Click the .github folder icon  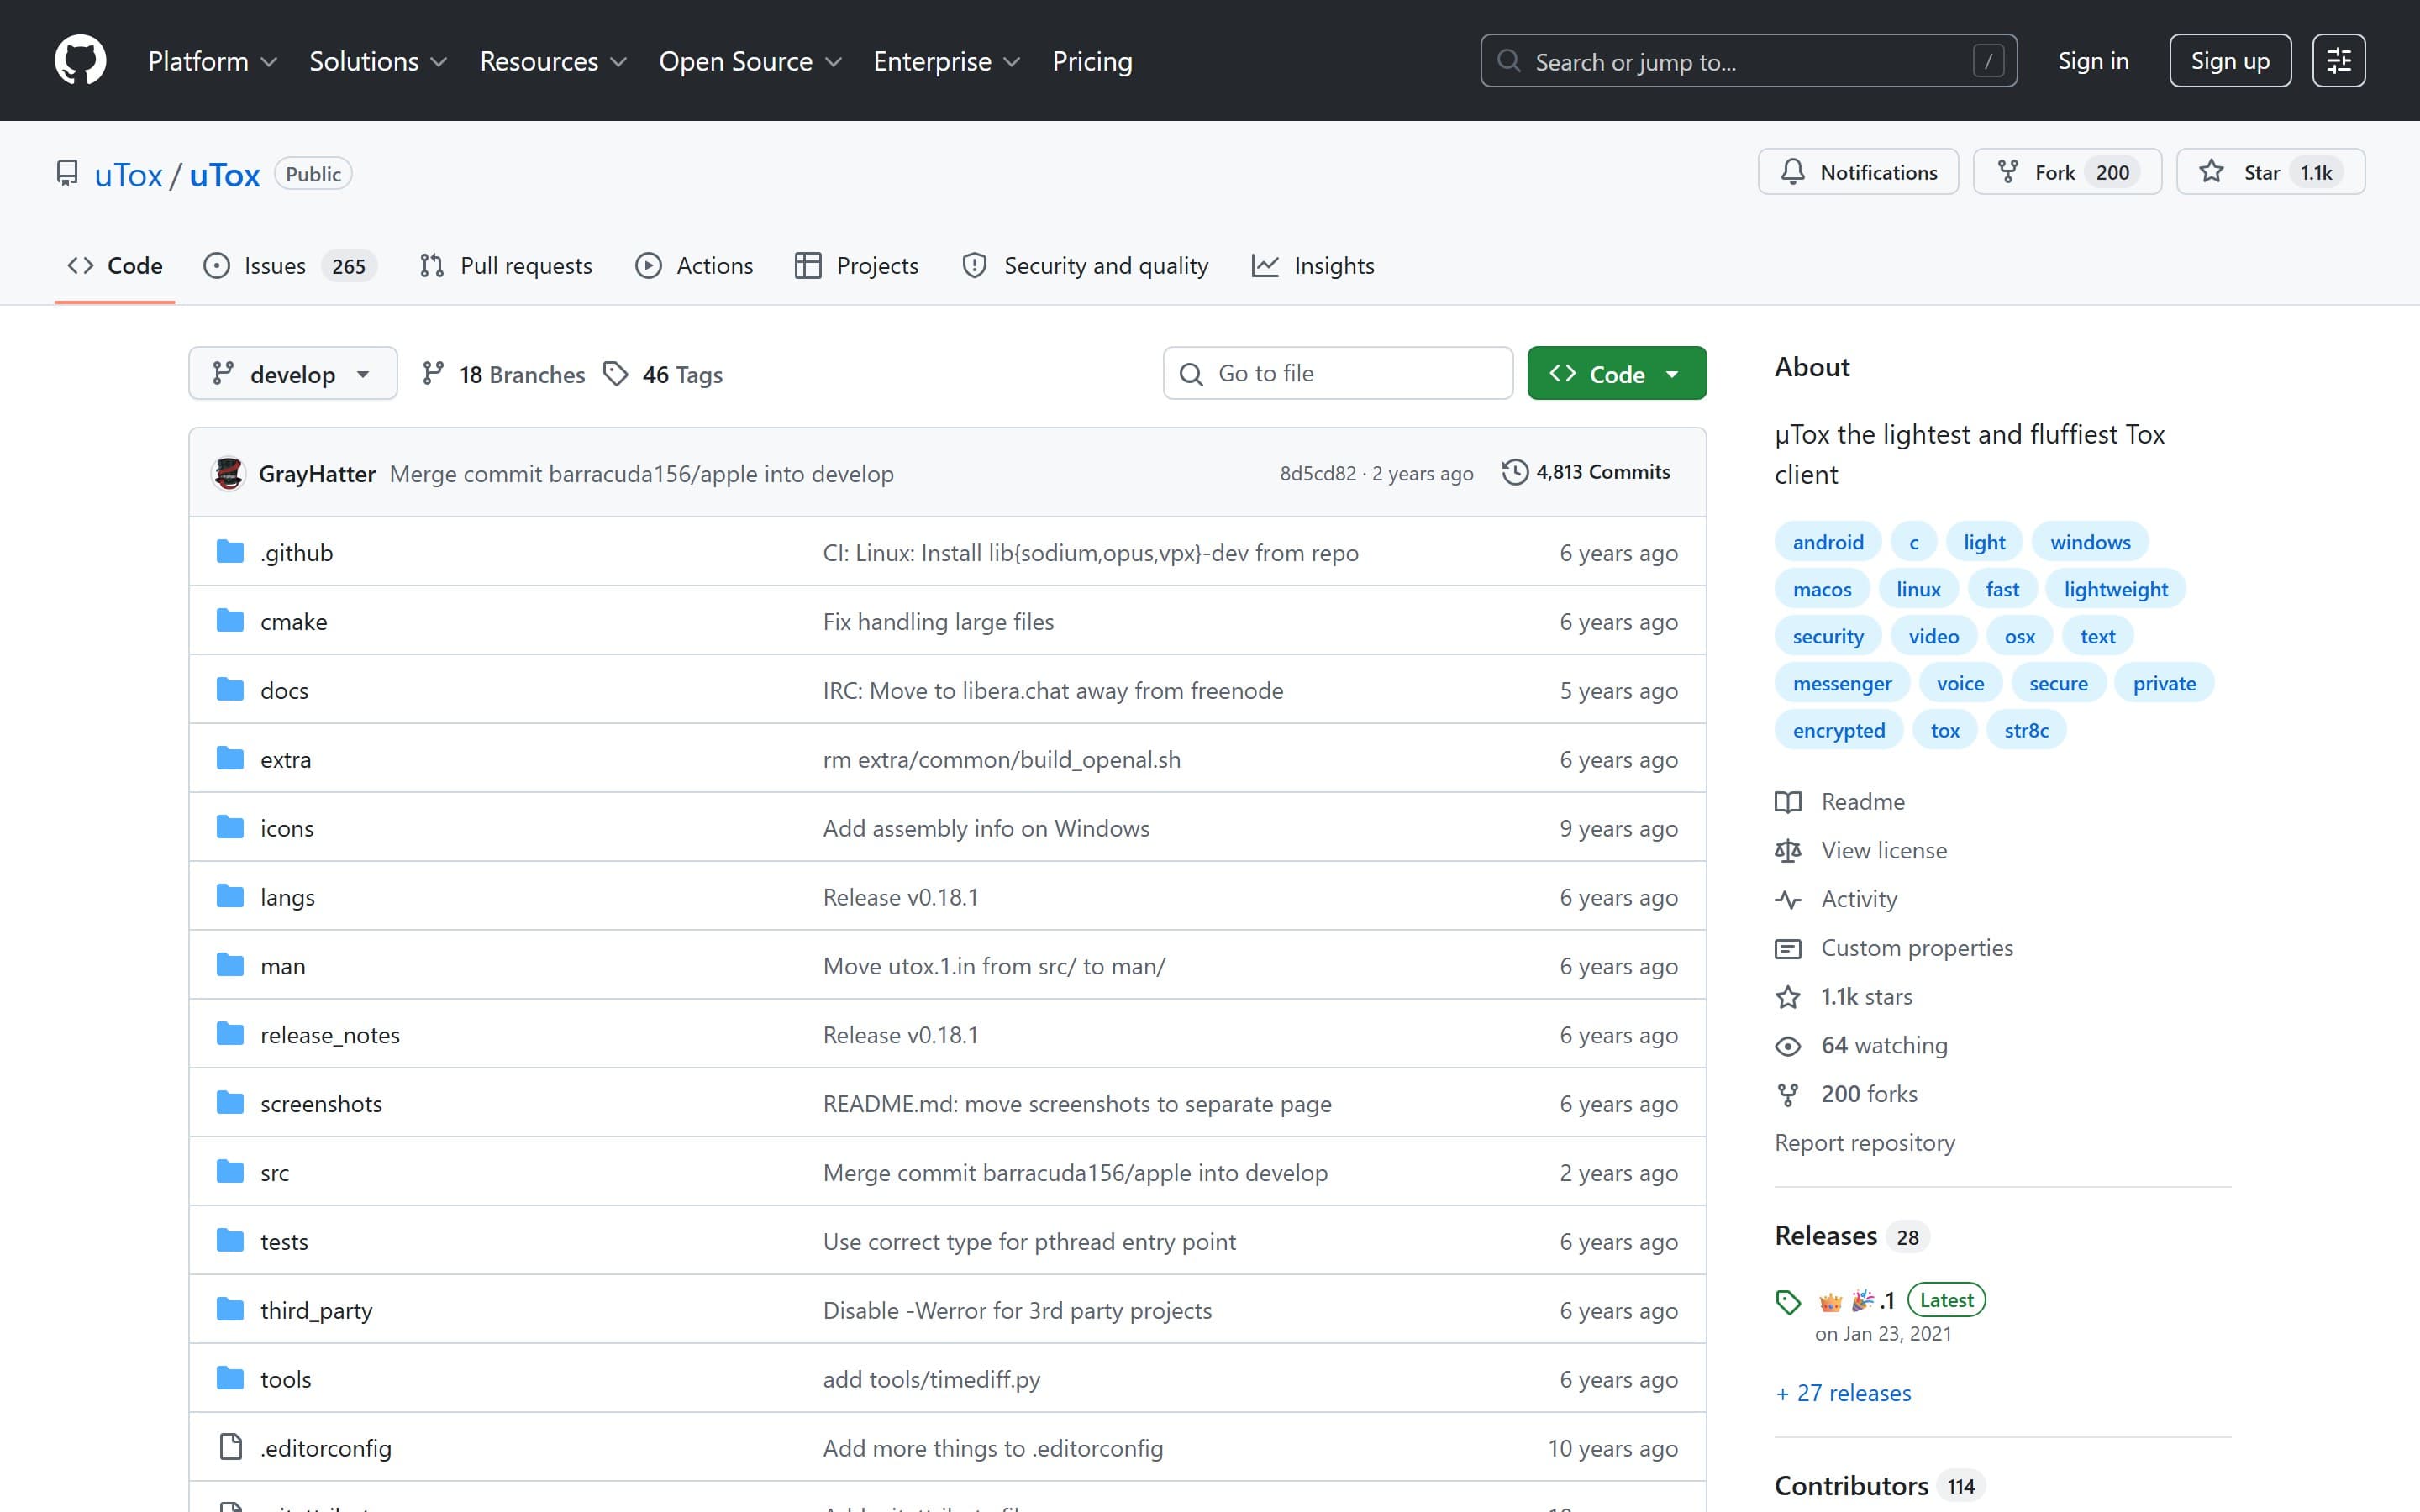(230, 552)
